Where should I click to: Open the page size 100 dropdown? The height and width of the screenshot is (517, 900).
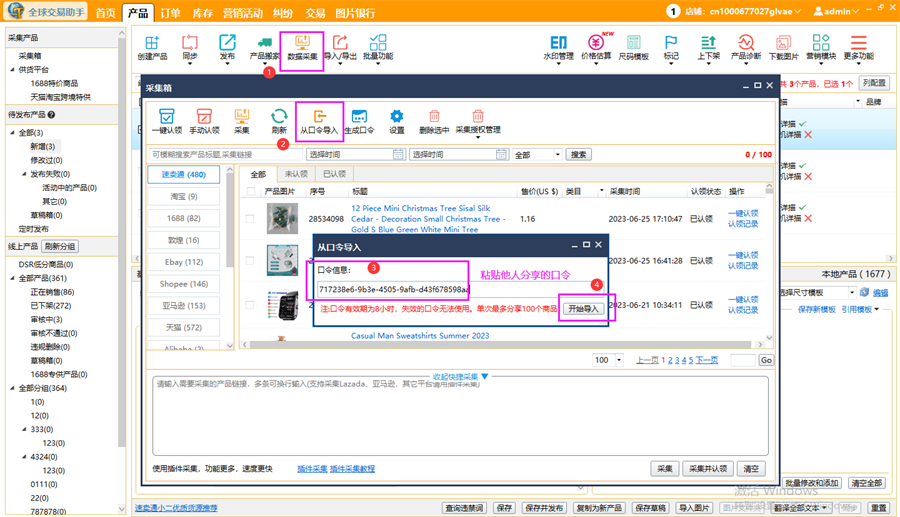(x=608, y=360)
